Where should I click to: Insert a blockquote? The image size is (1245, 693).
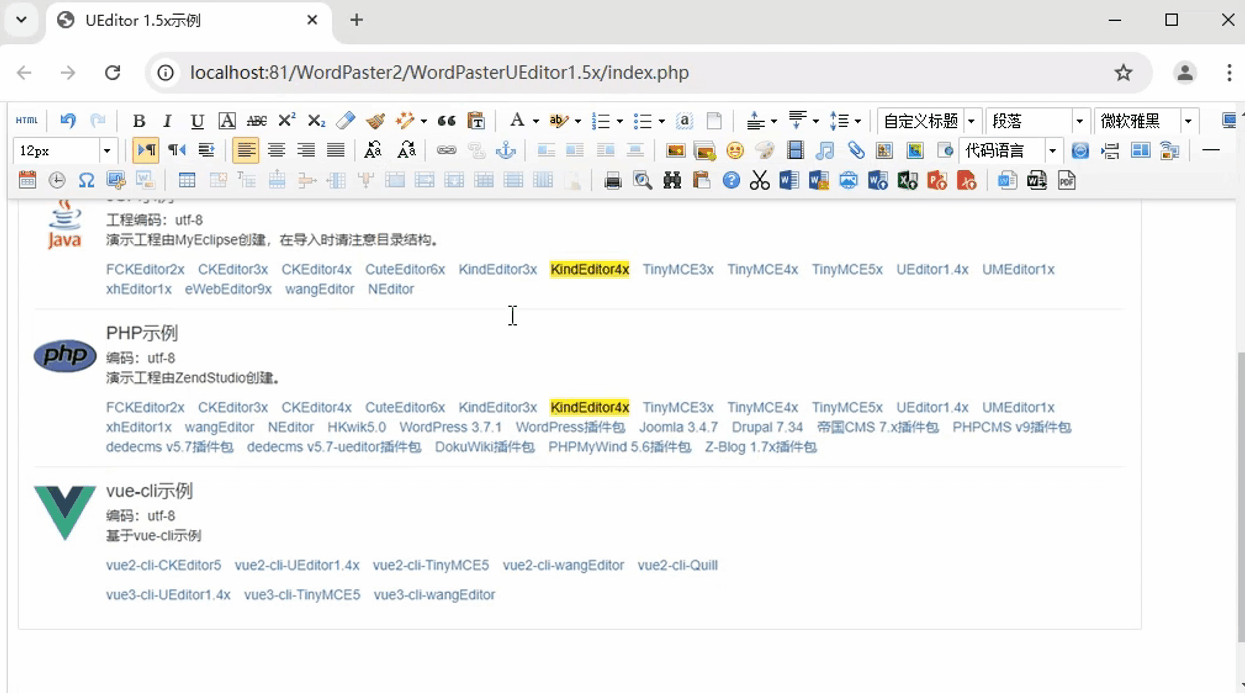pyautogui.click(x=447, y=121)
